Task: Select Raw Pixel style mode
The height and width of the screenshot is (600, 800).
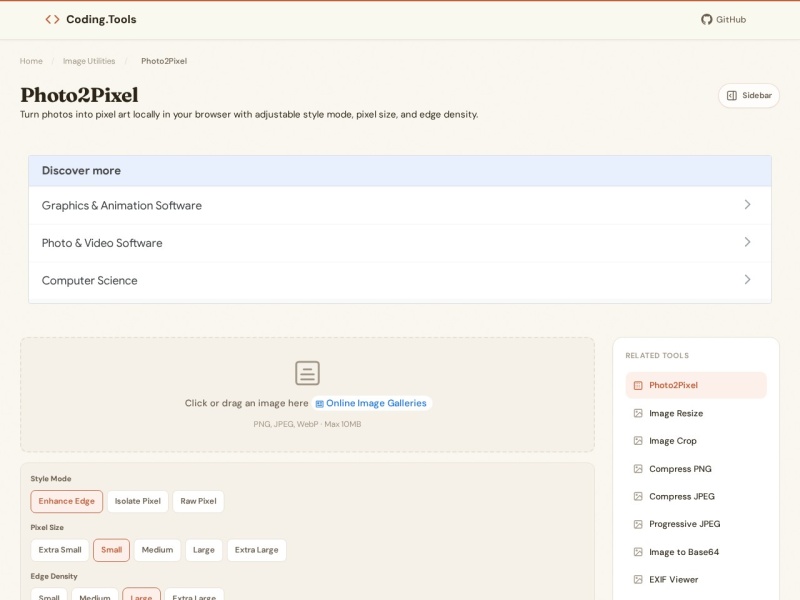Action: pyautogui.click(x=198, y=501)
